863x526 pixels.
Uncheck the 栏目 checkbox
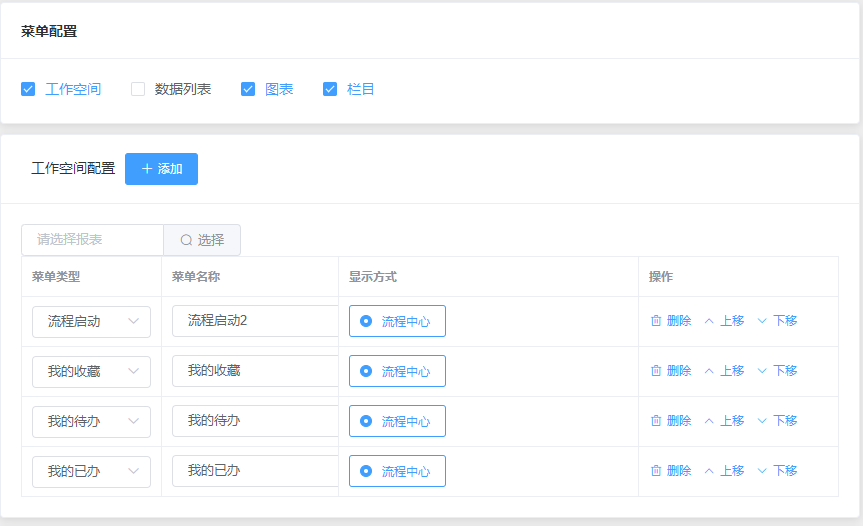pyautogui.click(x=330, y=89)
